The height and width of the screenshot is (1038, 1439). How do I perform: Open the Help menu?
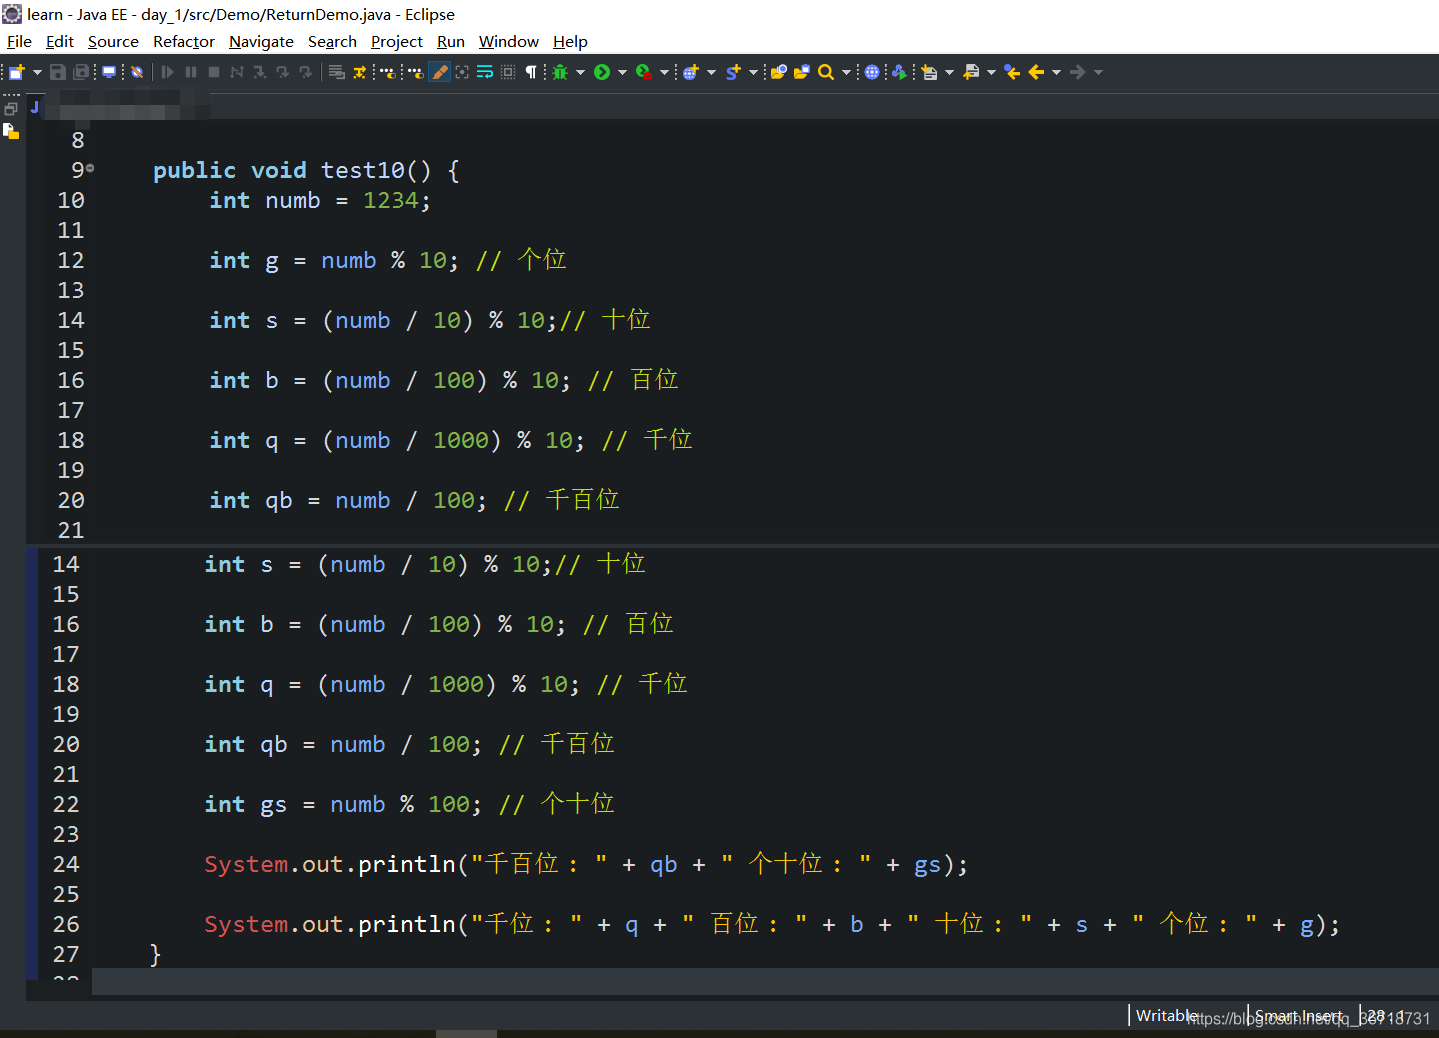point(570,42)
